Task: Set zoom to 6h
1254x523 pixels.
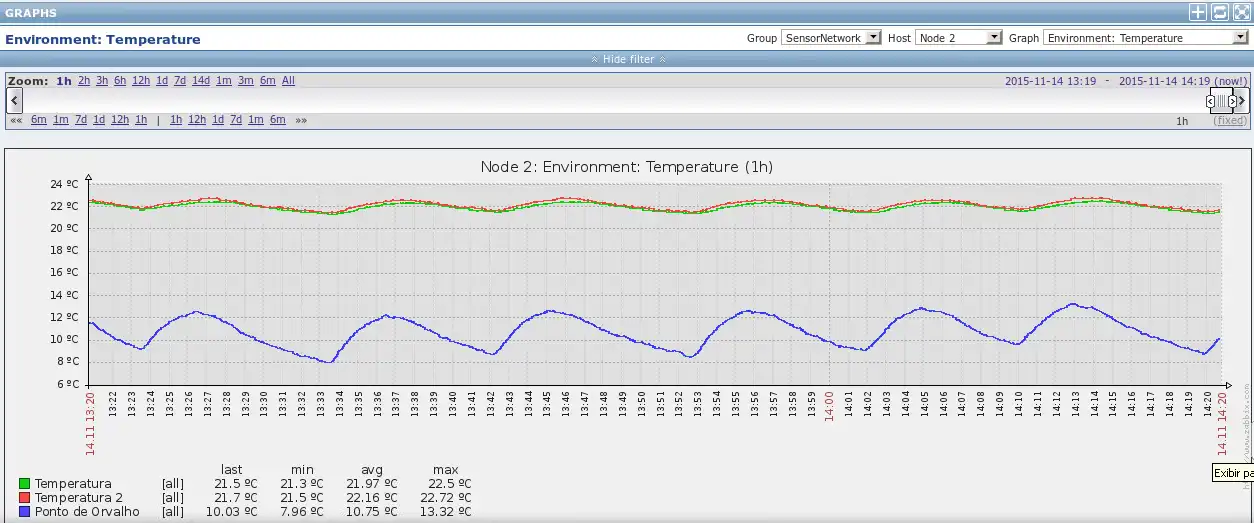Action: coord(120,81)
